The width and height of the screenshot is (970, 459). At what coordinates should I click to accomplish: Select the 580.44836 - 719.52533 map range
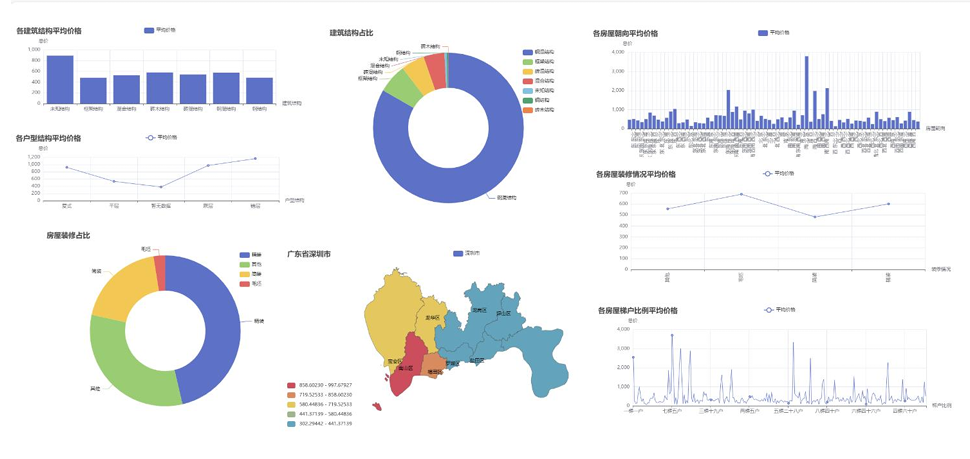tap(320, 404)
